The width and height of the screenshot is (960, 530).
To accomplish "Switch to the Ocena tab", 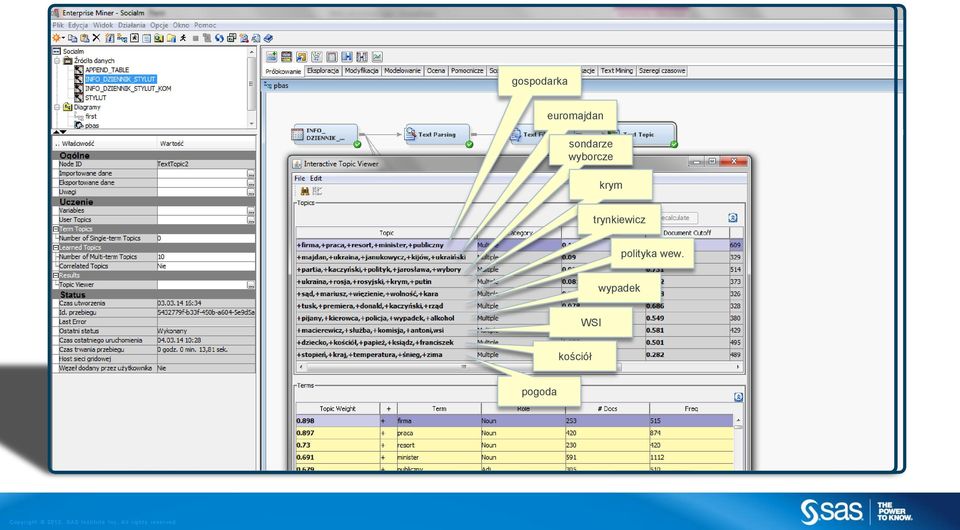I will (436, 71).
